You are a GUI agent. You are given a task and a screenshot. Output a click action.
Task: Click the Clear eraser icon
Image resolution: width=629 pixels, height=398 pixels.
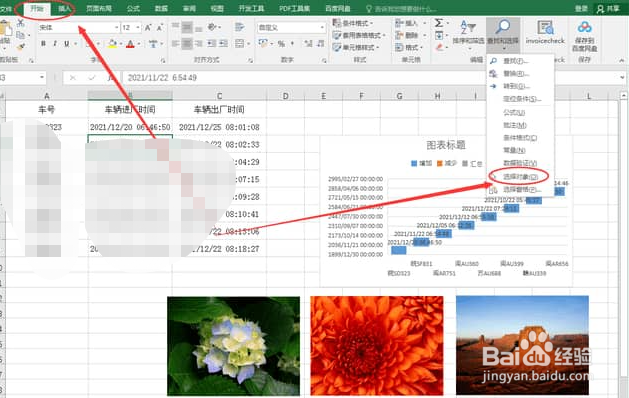[440, 47]
